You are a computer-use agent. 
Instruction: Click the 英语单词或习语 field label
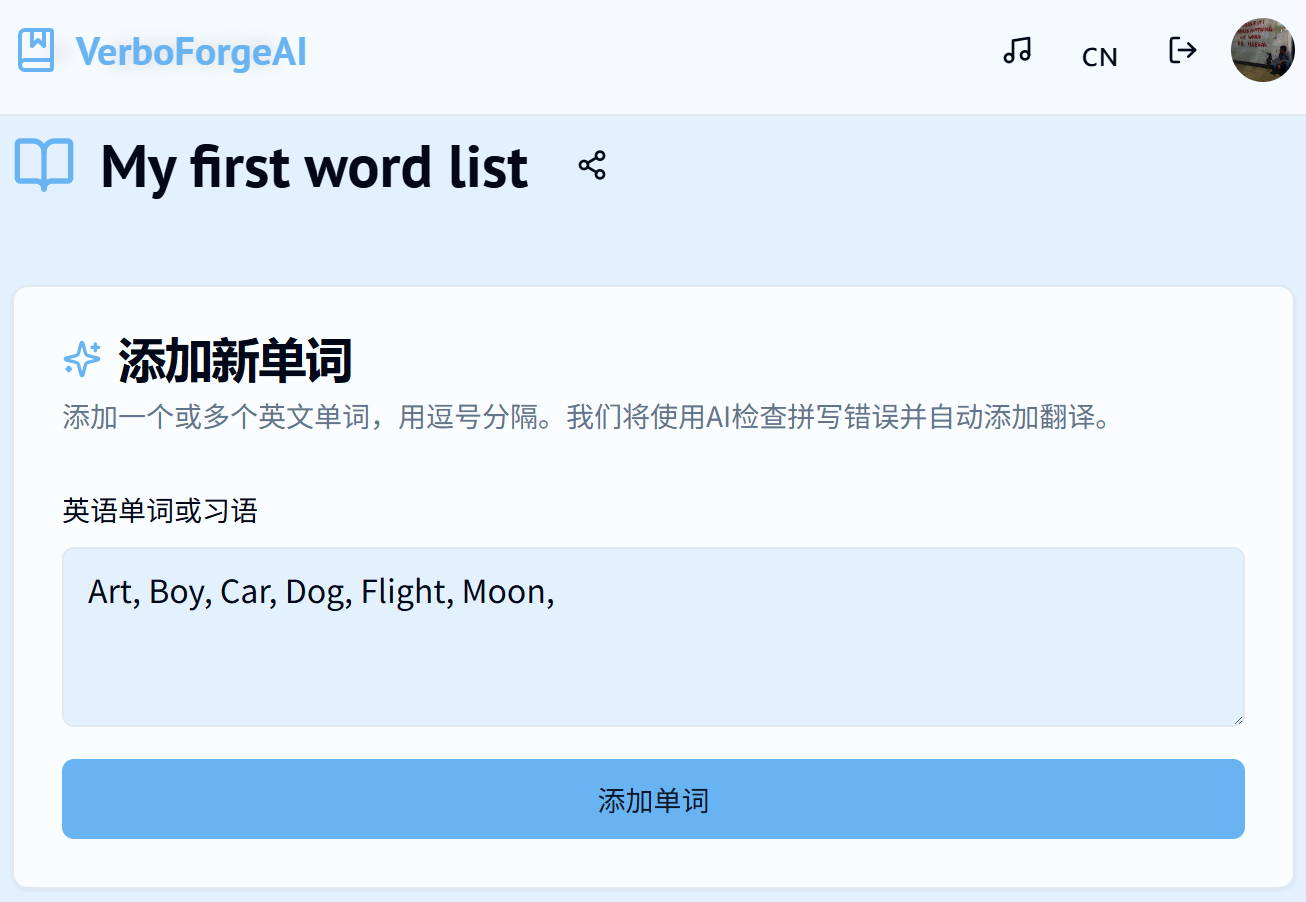point(160,512)
